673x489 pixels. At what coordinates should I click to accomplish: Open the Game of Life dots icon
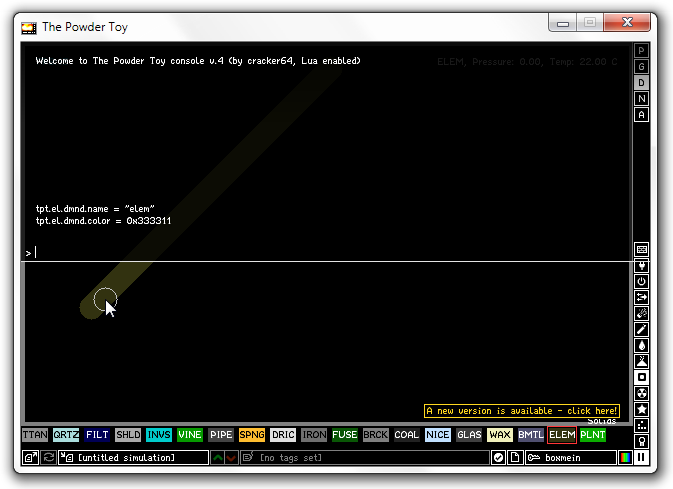pyautogui.click(x=642, y=425)
